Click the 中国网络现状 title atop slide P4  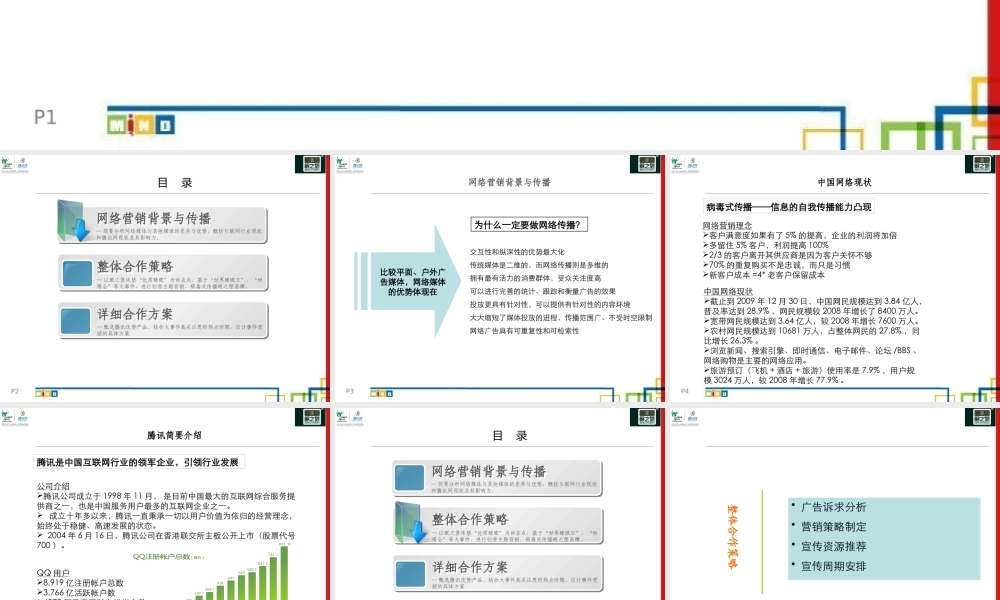[845, 182]
